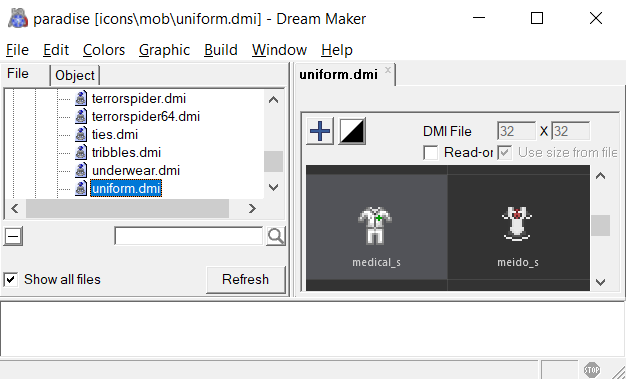Toggle Use size from file checkbox
Screen dimensions: 626x379
click(x=505, y=153)
